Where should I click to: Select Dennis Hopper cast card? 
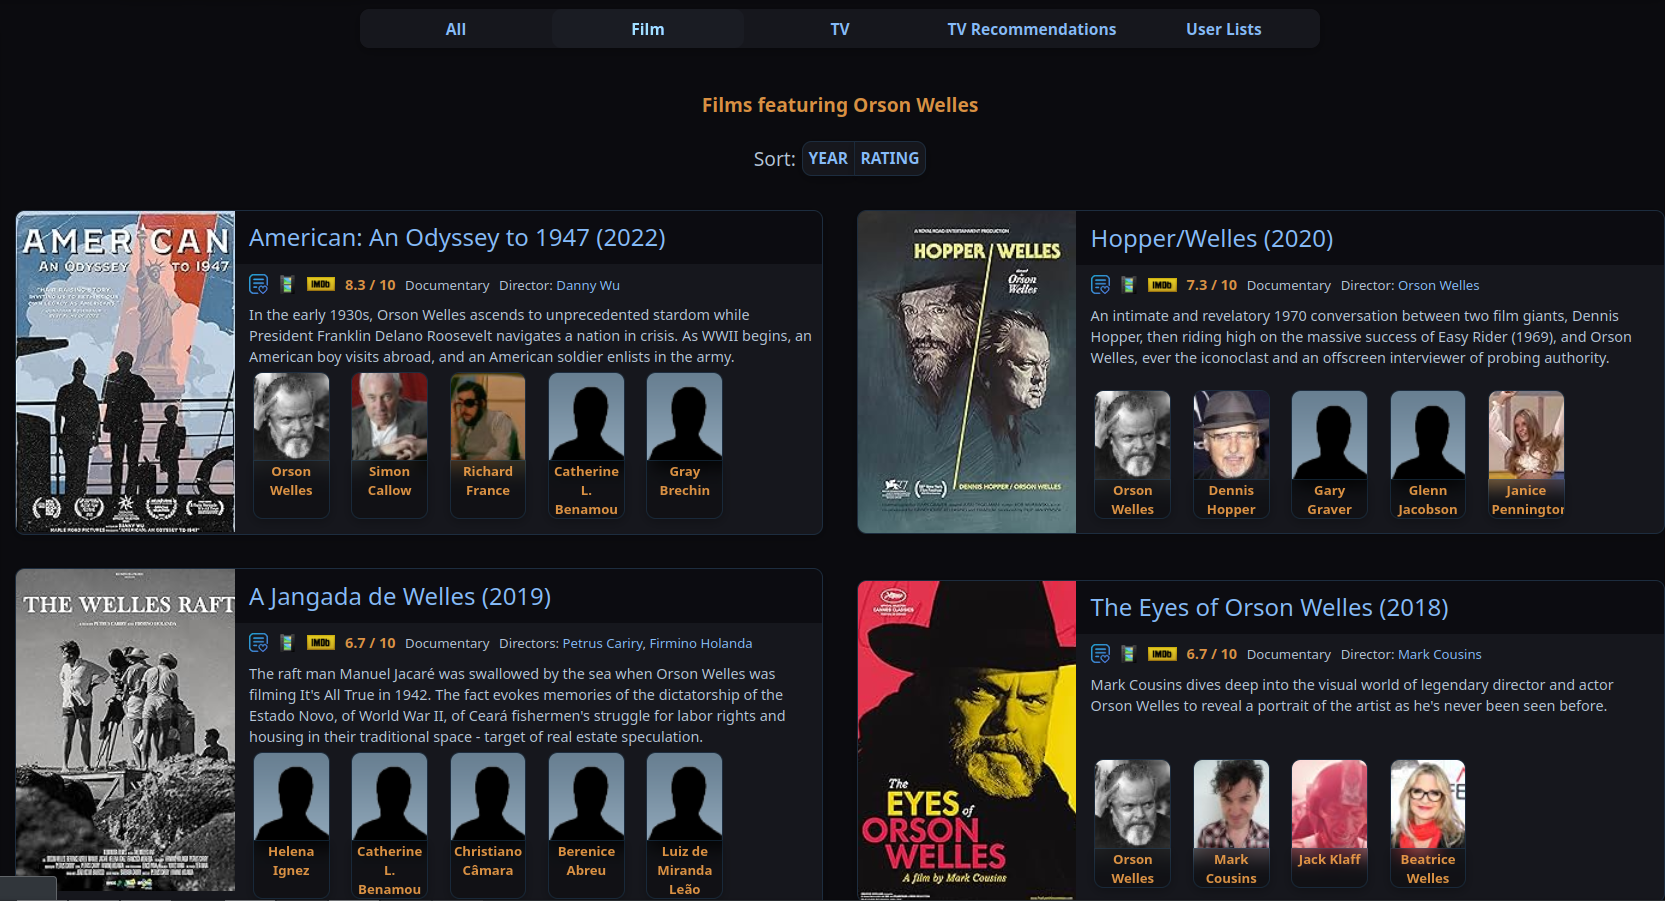click(1231, 454)
